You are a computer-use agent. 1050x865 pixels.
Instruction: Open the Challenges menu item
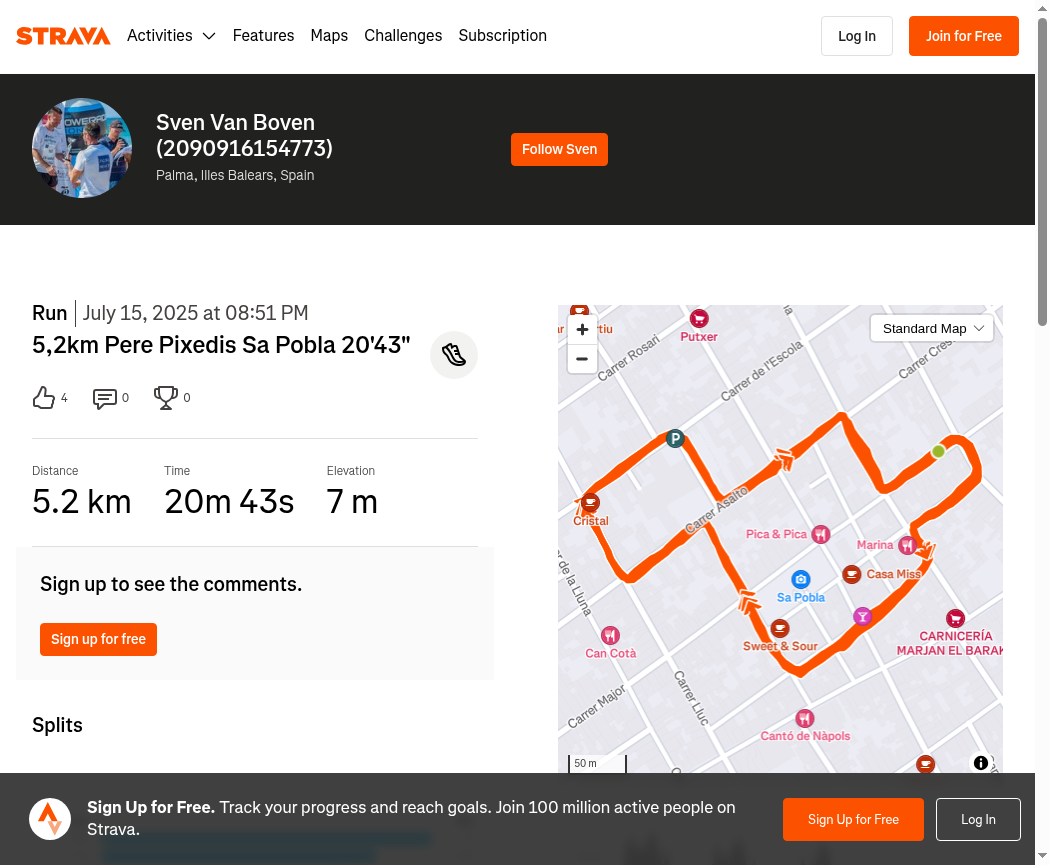403,35
